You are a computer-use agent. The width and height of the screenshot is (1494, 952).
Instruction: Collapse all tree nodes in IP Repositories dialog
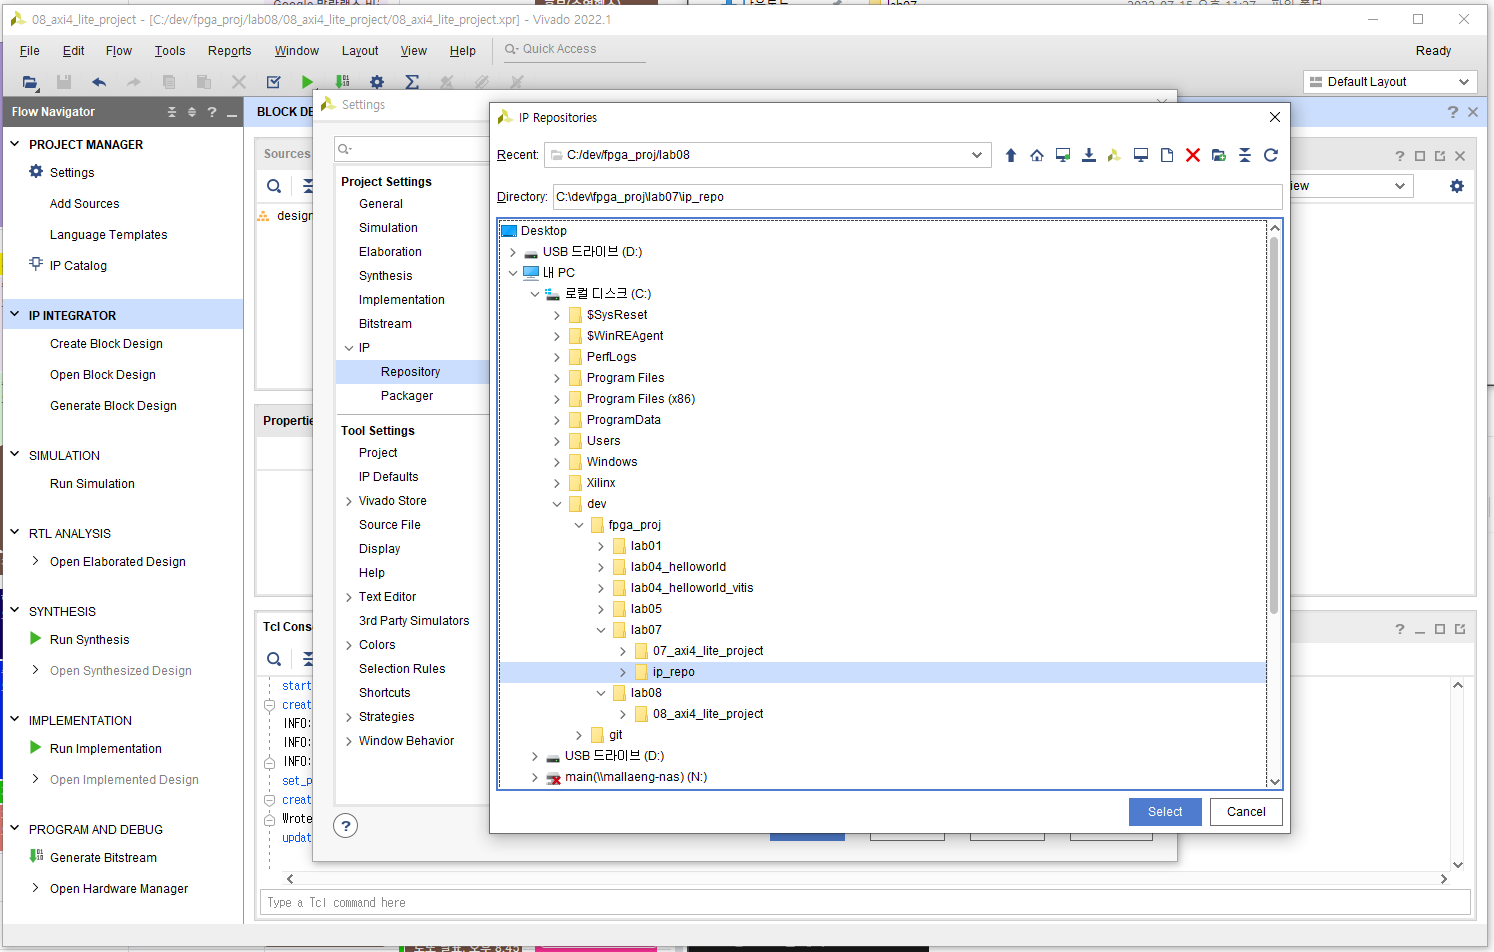coord(1244,155)
